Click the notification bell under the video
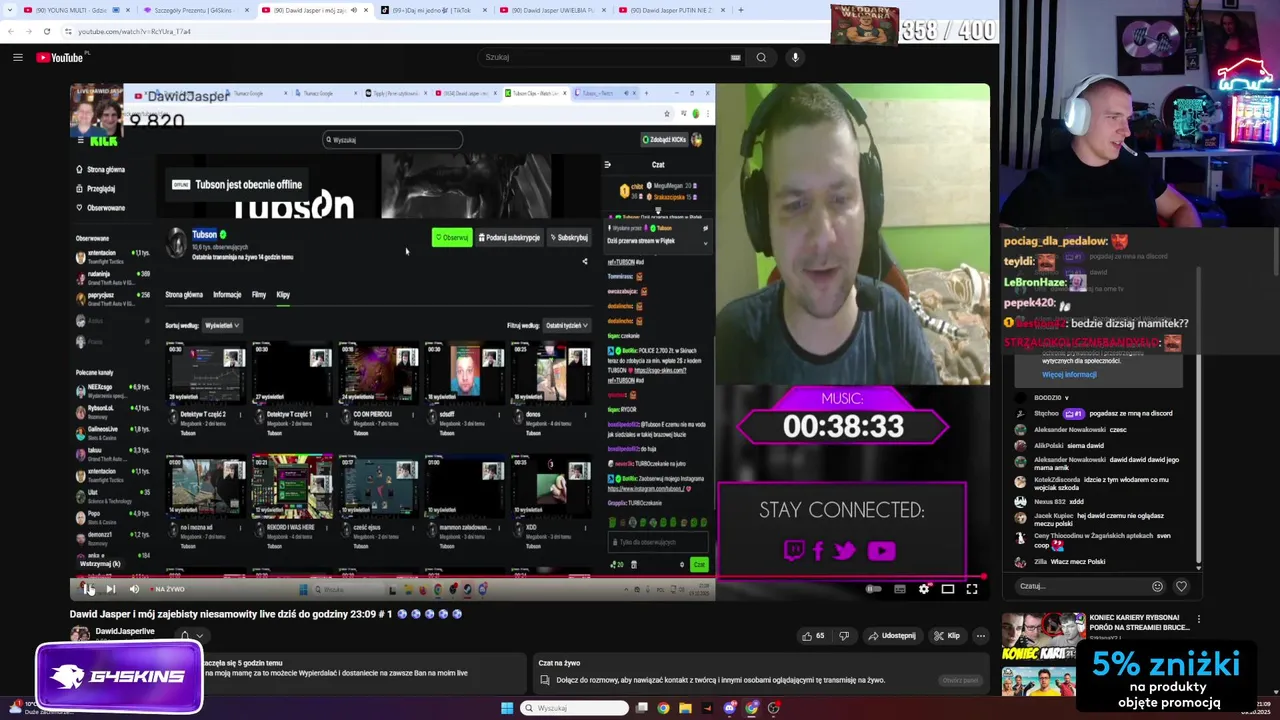This screenshot has height=720, width=1280. point(185,636)
